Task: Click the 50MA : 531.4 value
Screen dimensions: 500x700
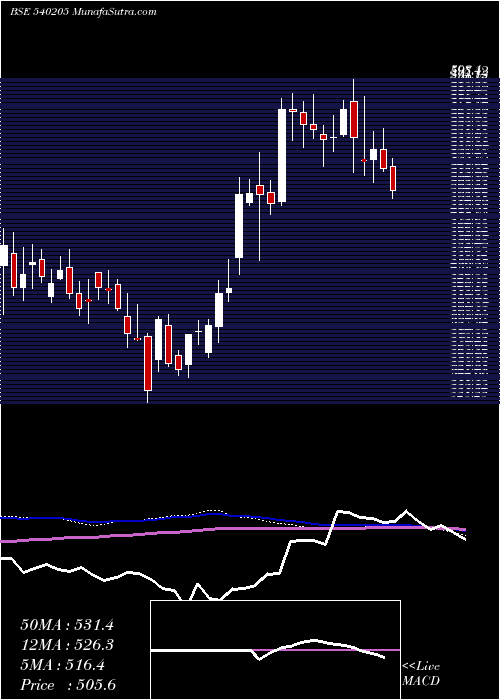Action: click(67, 625)
